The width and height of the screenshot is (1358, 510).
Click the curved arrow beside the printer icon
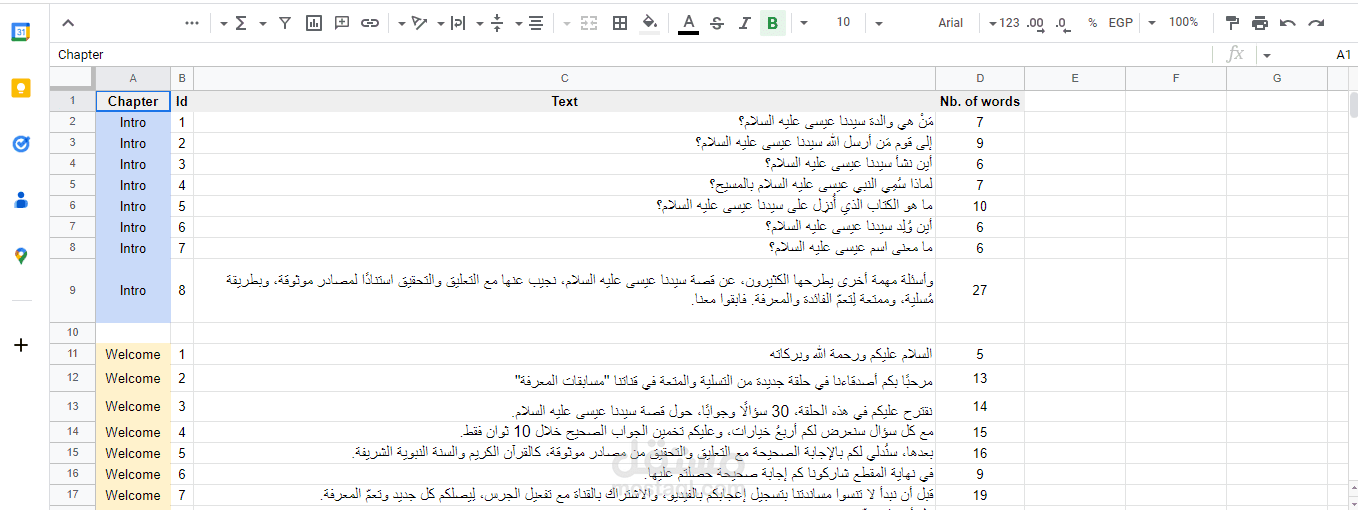(1288, 22)
